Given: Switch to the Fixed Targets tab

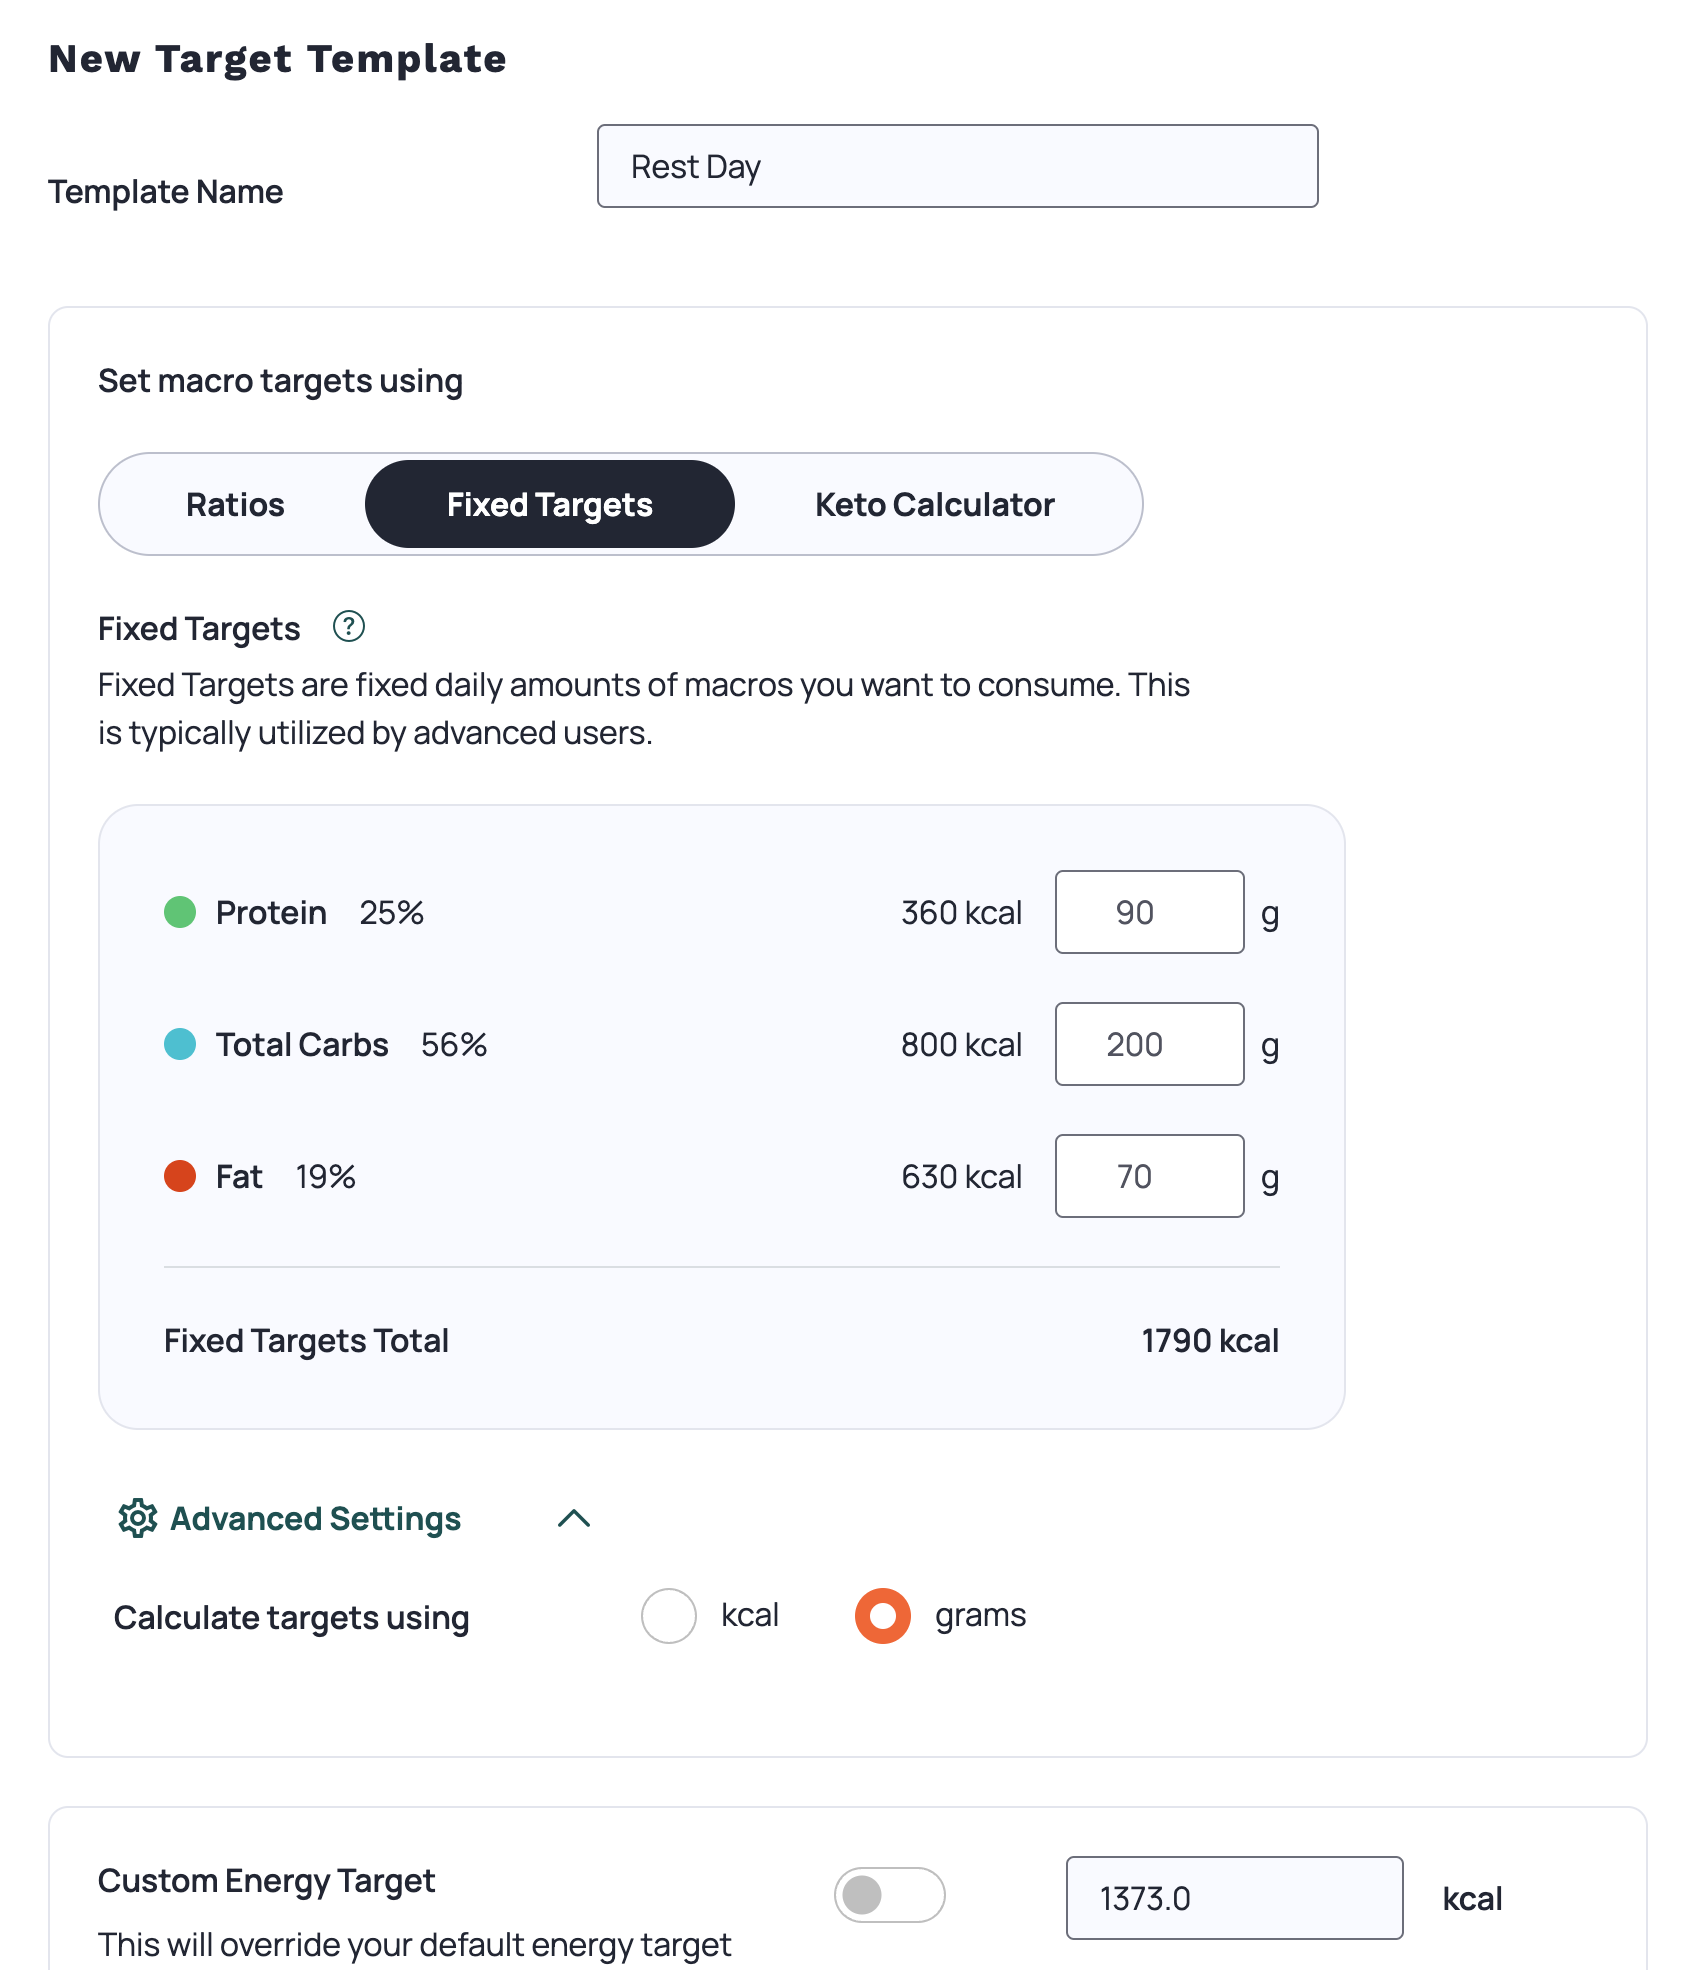Looking at the screenshot, I should pyautogui.click(x=550, y=504).
